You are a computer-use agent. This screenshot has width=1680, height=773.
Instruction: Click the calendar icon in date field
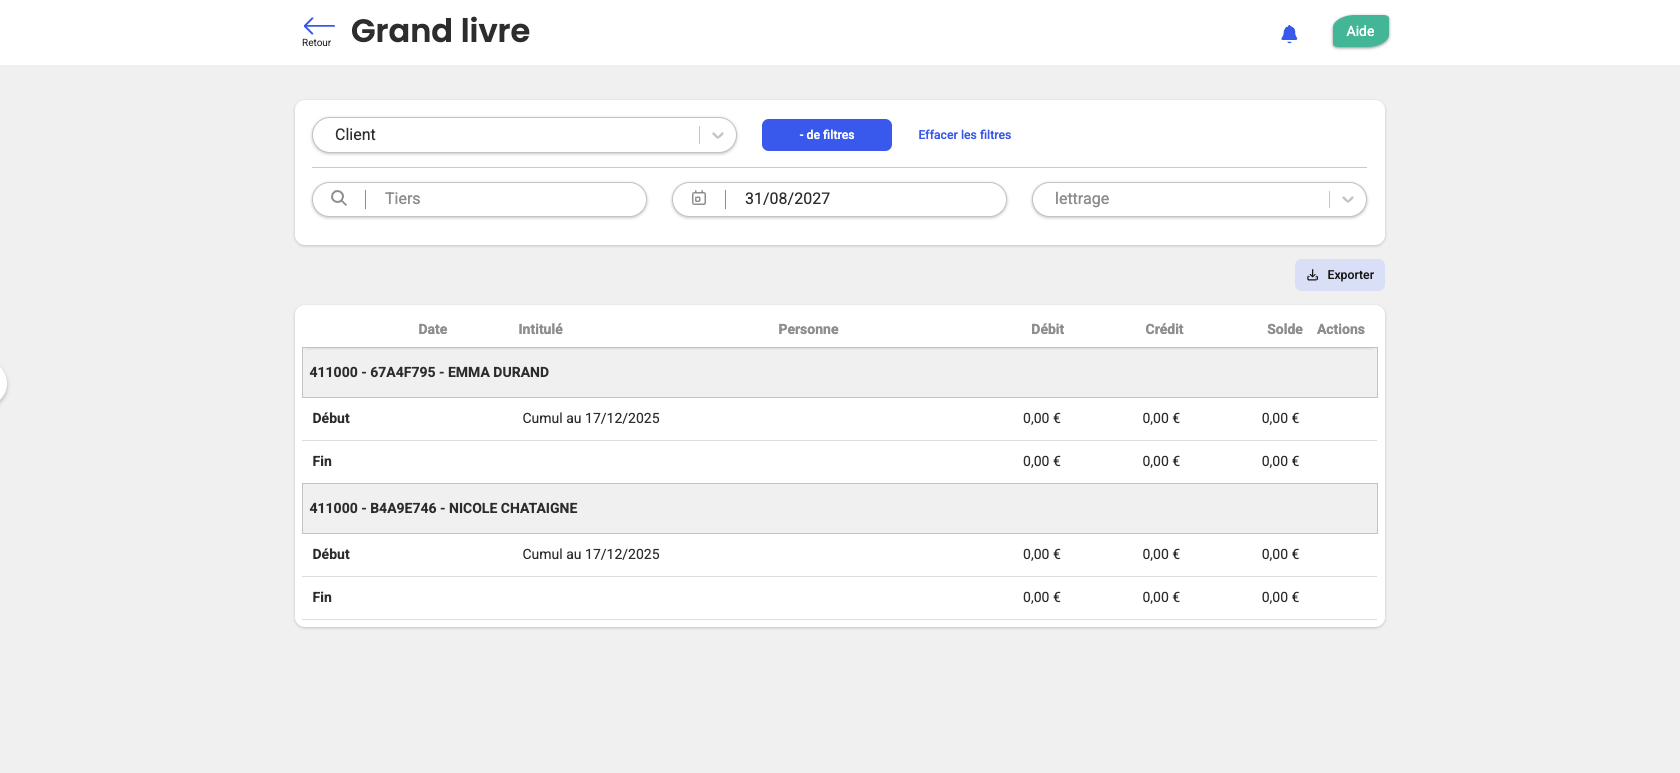point(699,198)
